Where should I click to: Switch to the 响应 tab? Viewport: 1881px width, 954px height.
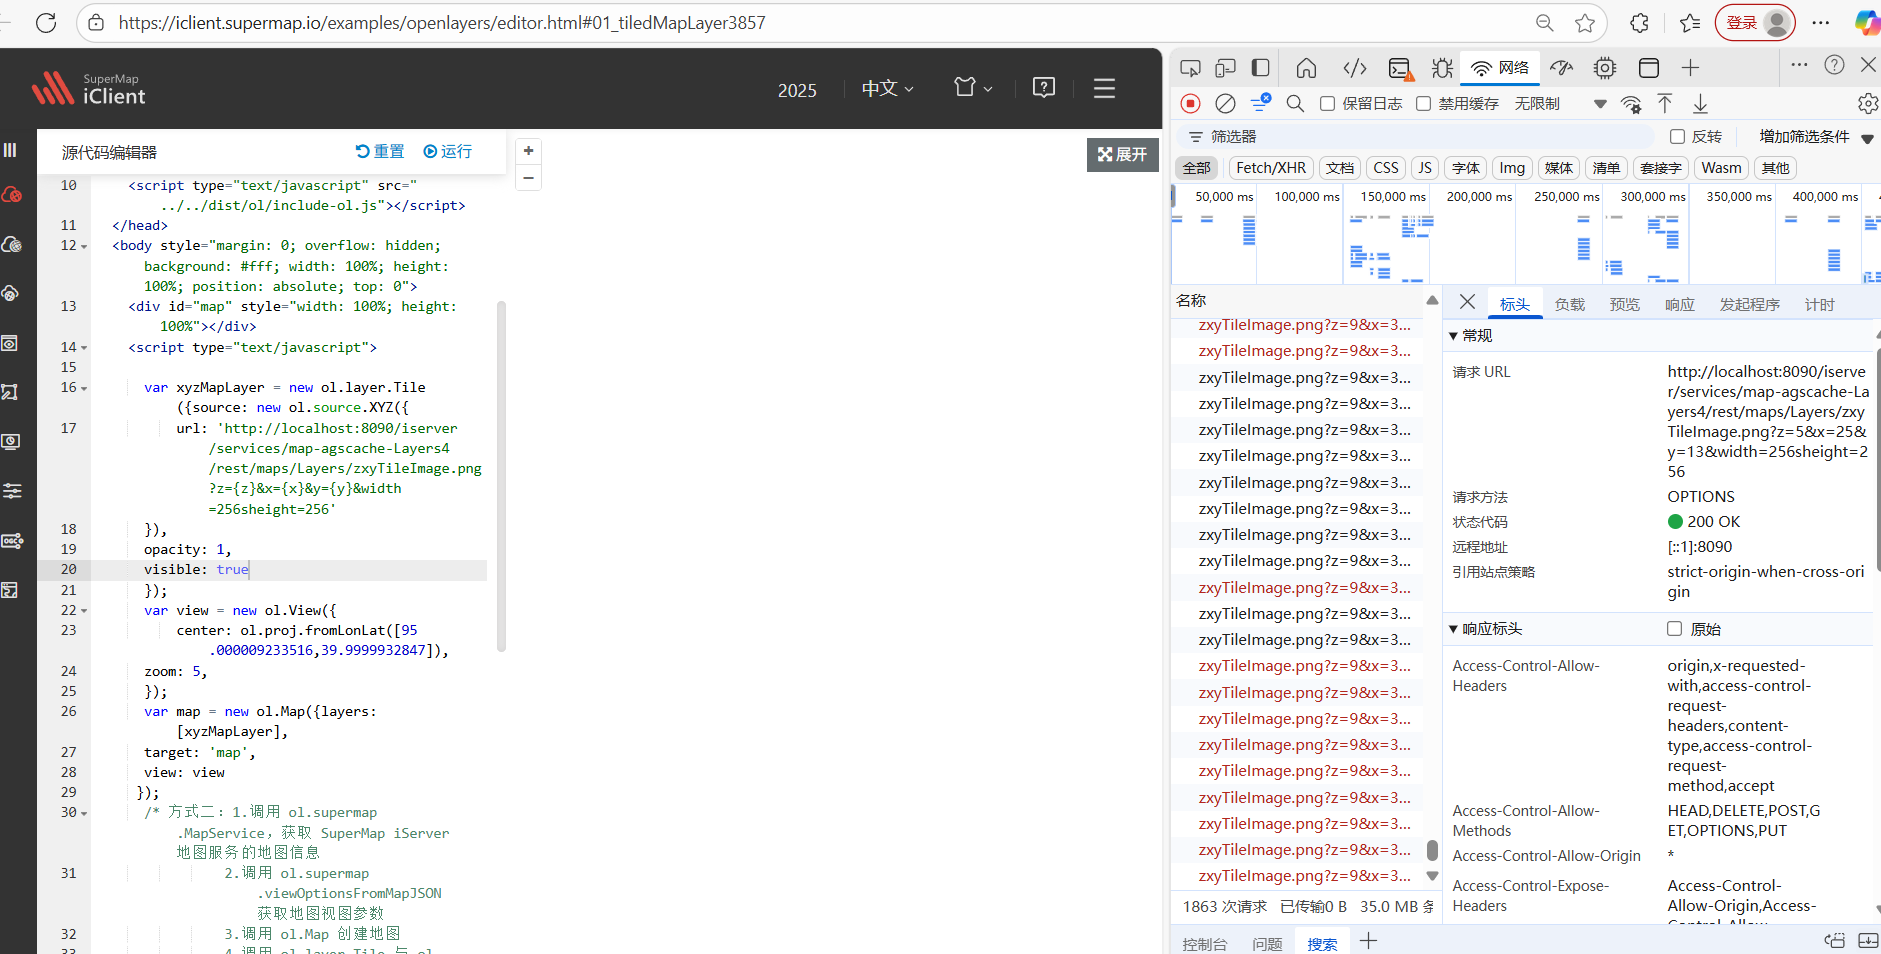[1679, 305]
